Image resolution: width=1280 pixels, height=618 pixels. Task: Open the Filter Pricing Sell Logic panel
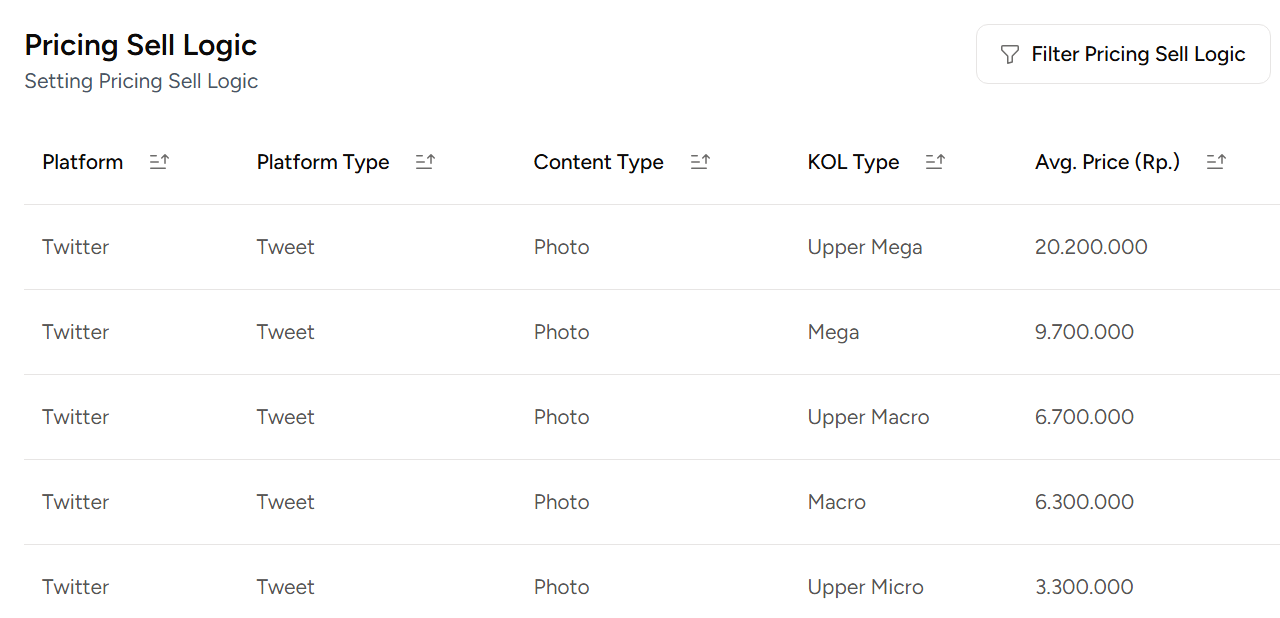coord(1122,54)
